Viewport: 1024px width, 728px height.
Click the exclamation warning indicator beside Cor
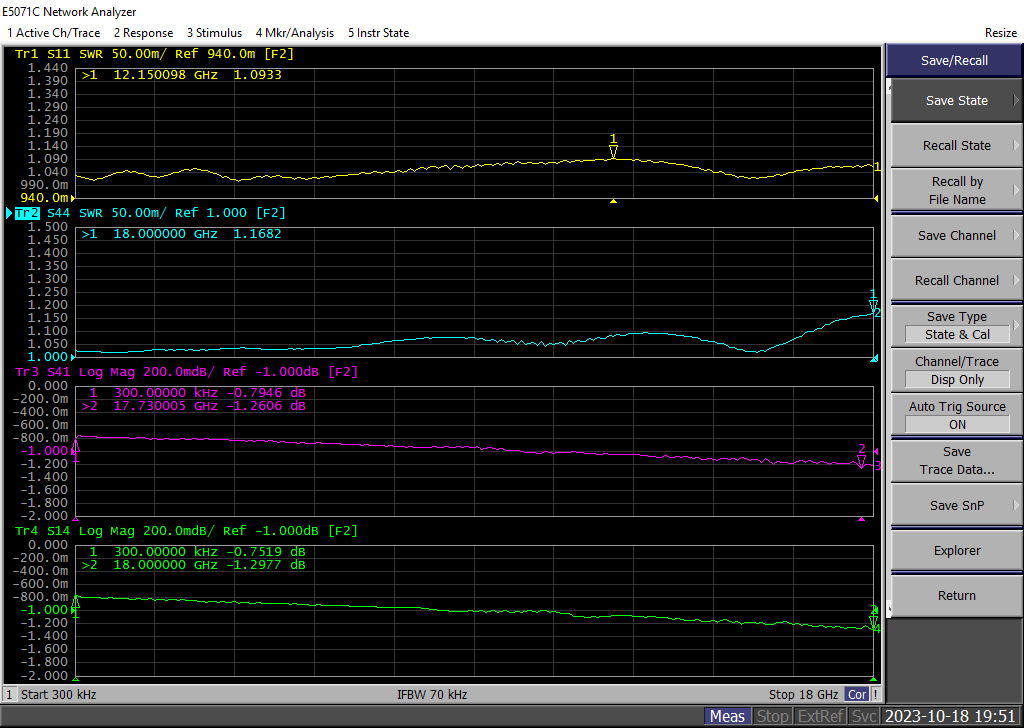tap(876, 694)
